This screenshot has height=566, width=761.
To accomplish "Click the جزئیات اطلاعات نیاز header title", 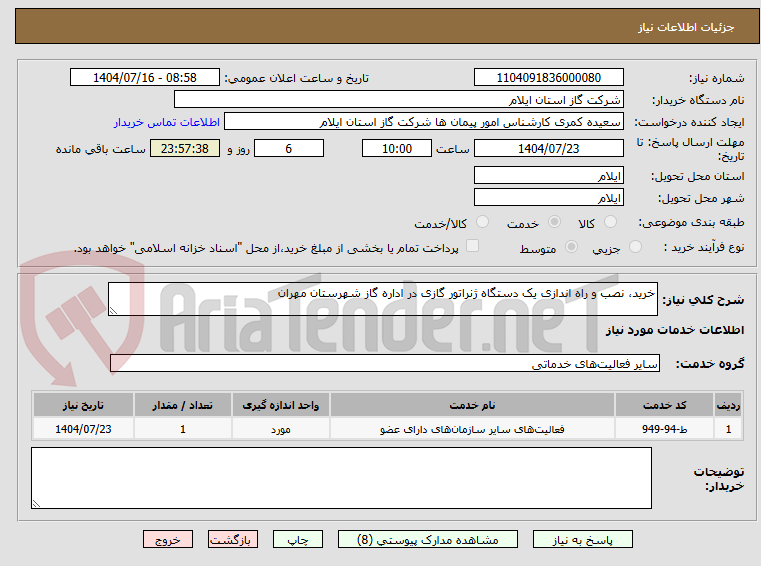I will click(x=686, y=27).
